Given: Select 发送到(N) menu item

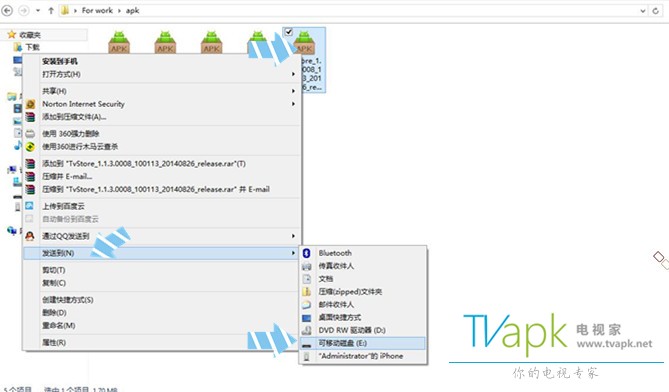Looking at the screenshot, I should point(162,253).
